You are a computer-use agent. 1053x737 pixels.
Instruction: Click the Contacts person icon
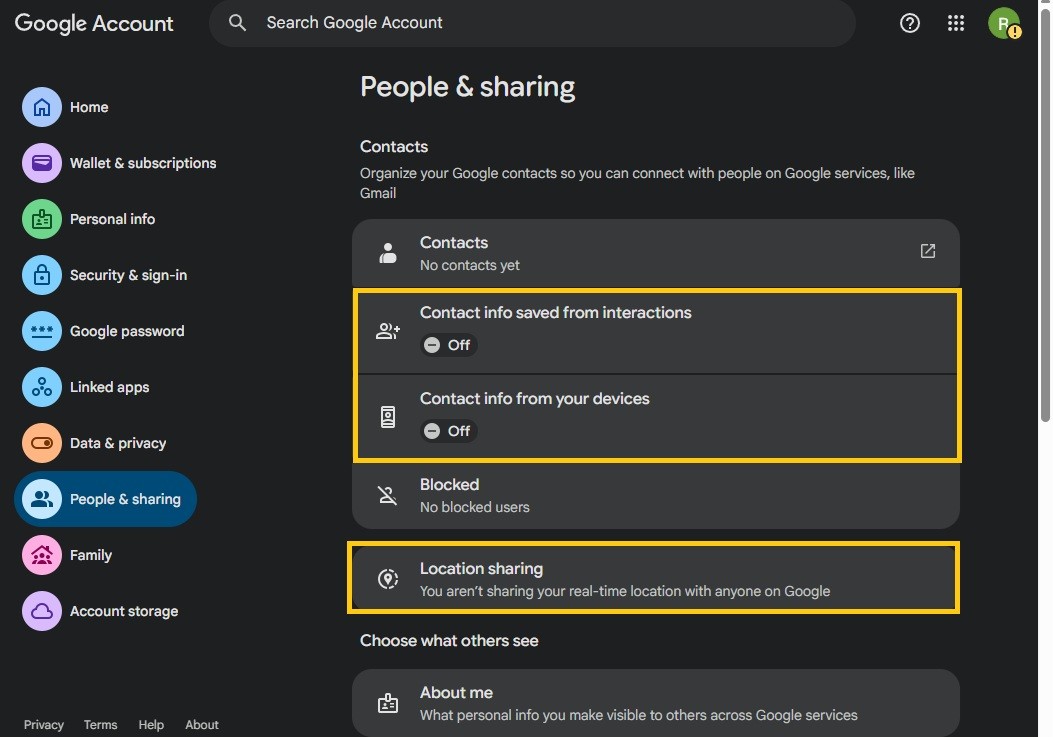(387, 253)
